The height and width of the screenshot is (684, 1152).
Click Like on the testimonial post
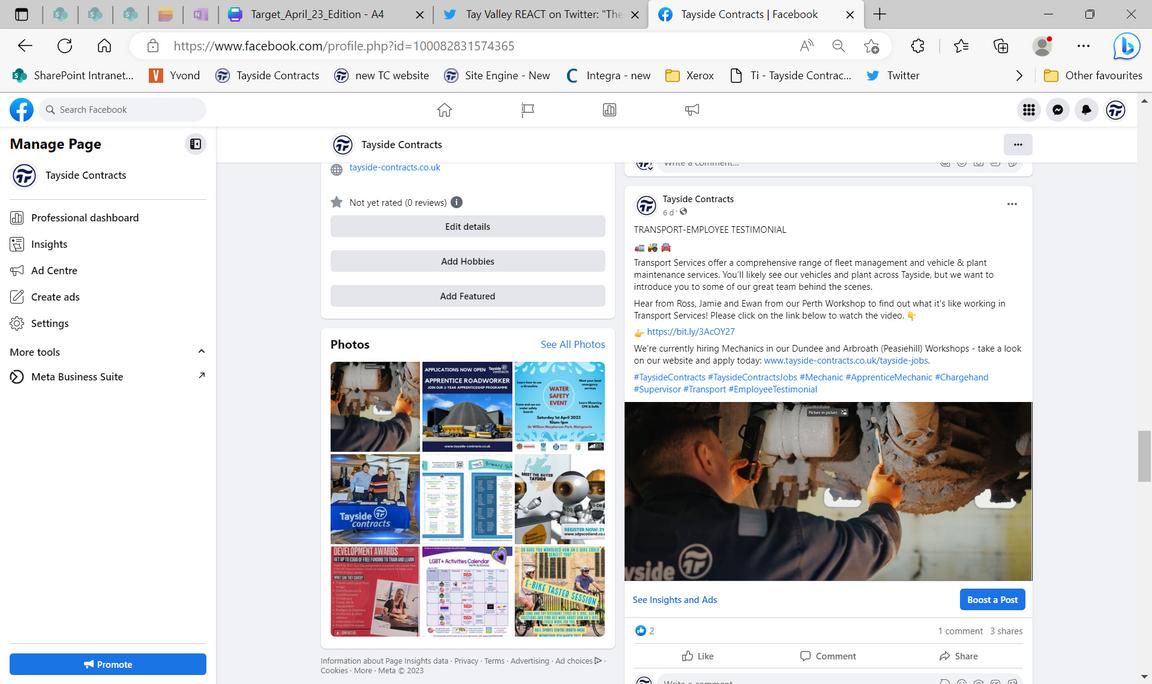[x=697, y=656]
